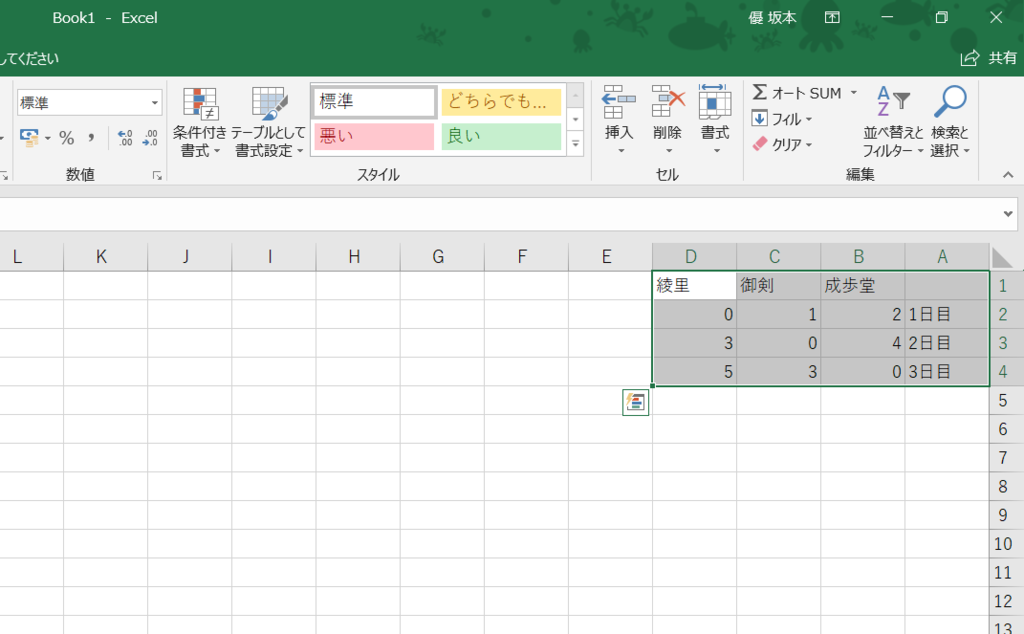
Task: Expand the formula bar chevron
Action: pyautogui.click(x=1008, y=214)
